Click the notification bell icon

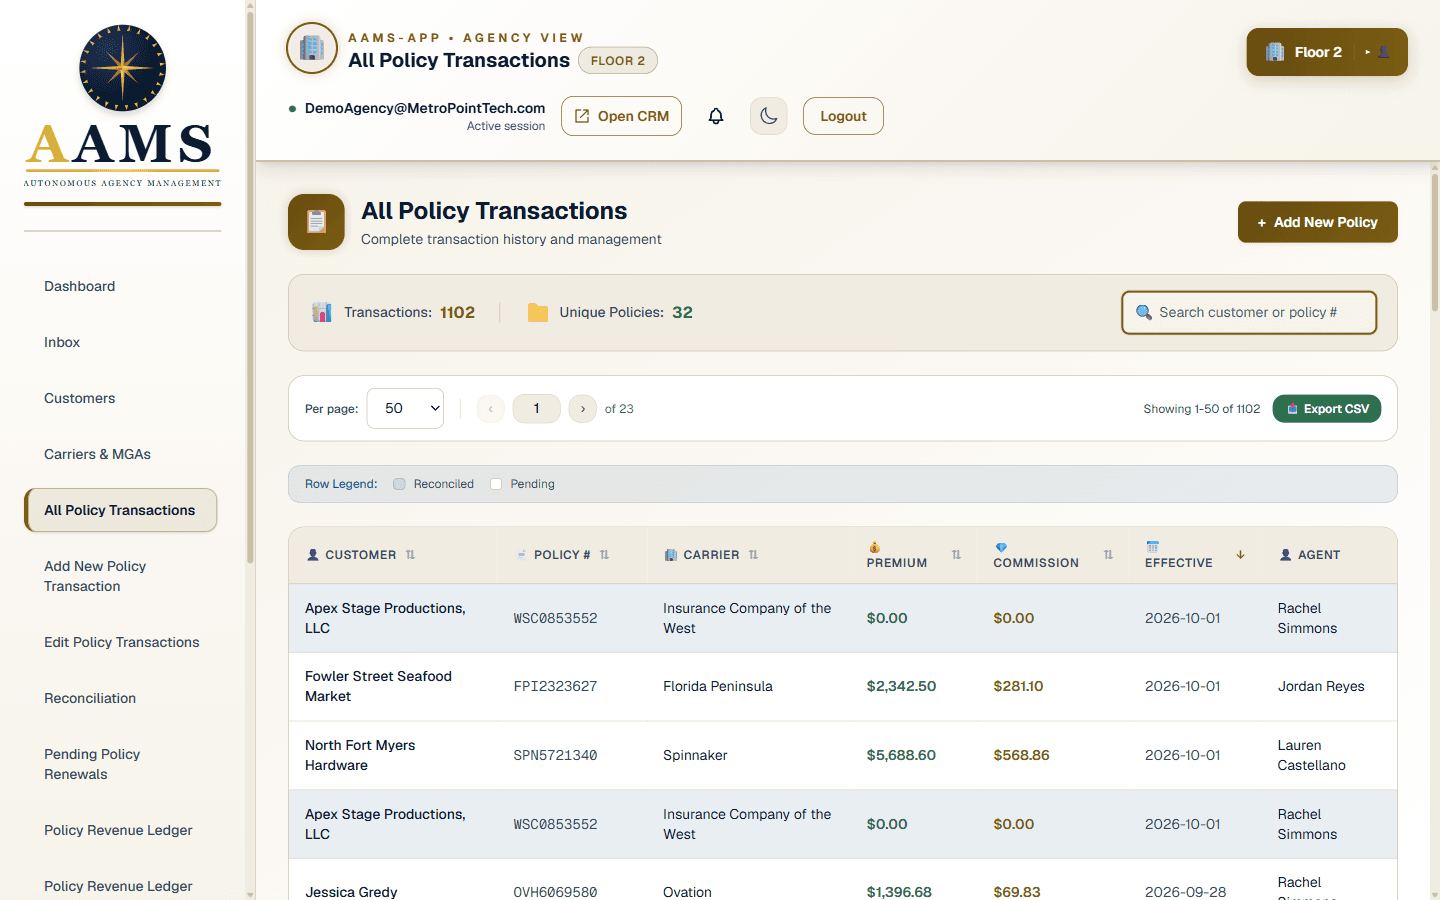pyautogui.click(x=716, y=116)
